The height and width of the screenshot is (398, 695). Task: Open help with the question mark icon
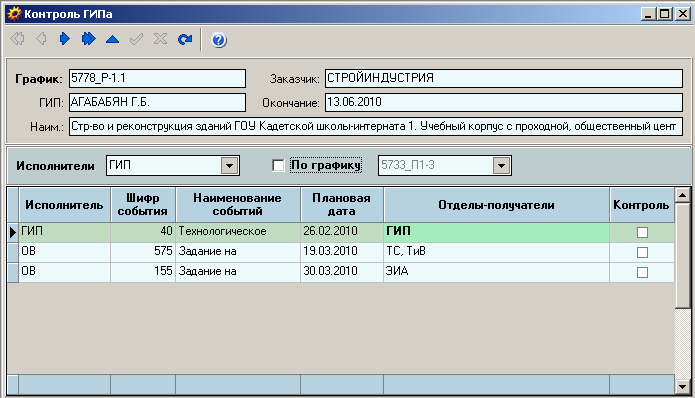(219, 40)
